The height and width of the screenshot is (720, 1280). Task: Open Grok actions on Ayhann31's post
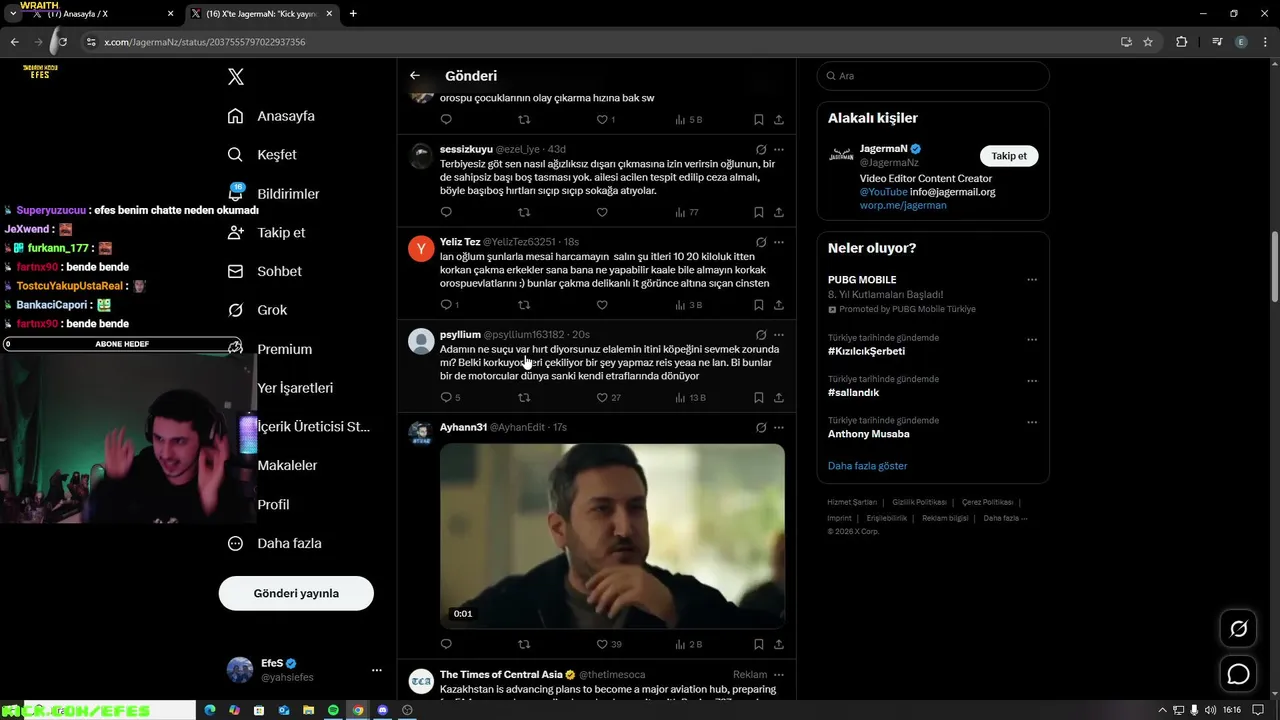pos(761,427)
